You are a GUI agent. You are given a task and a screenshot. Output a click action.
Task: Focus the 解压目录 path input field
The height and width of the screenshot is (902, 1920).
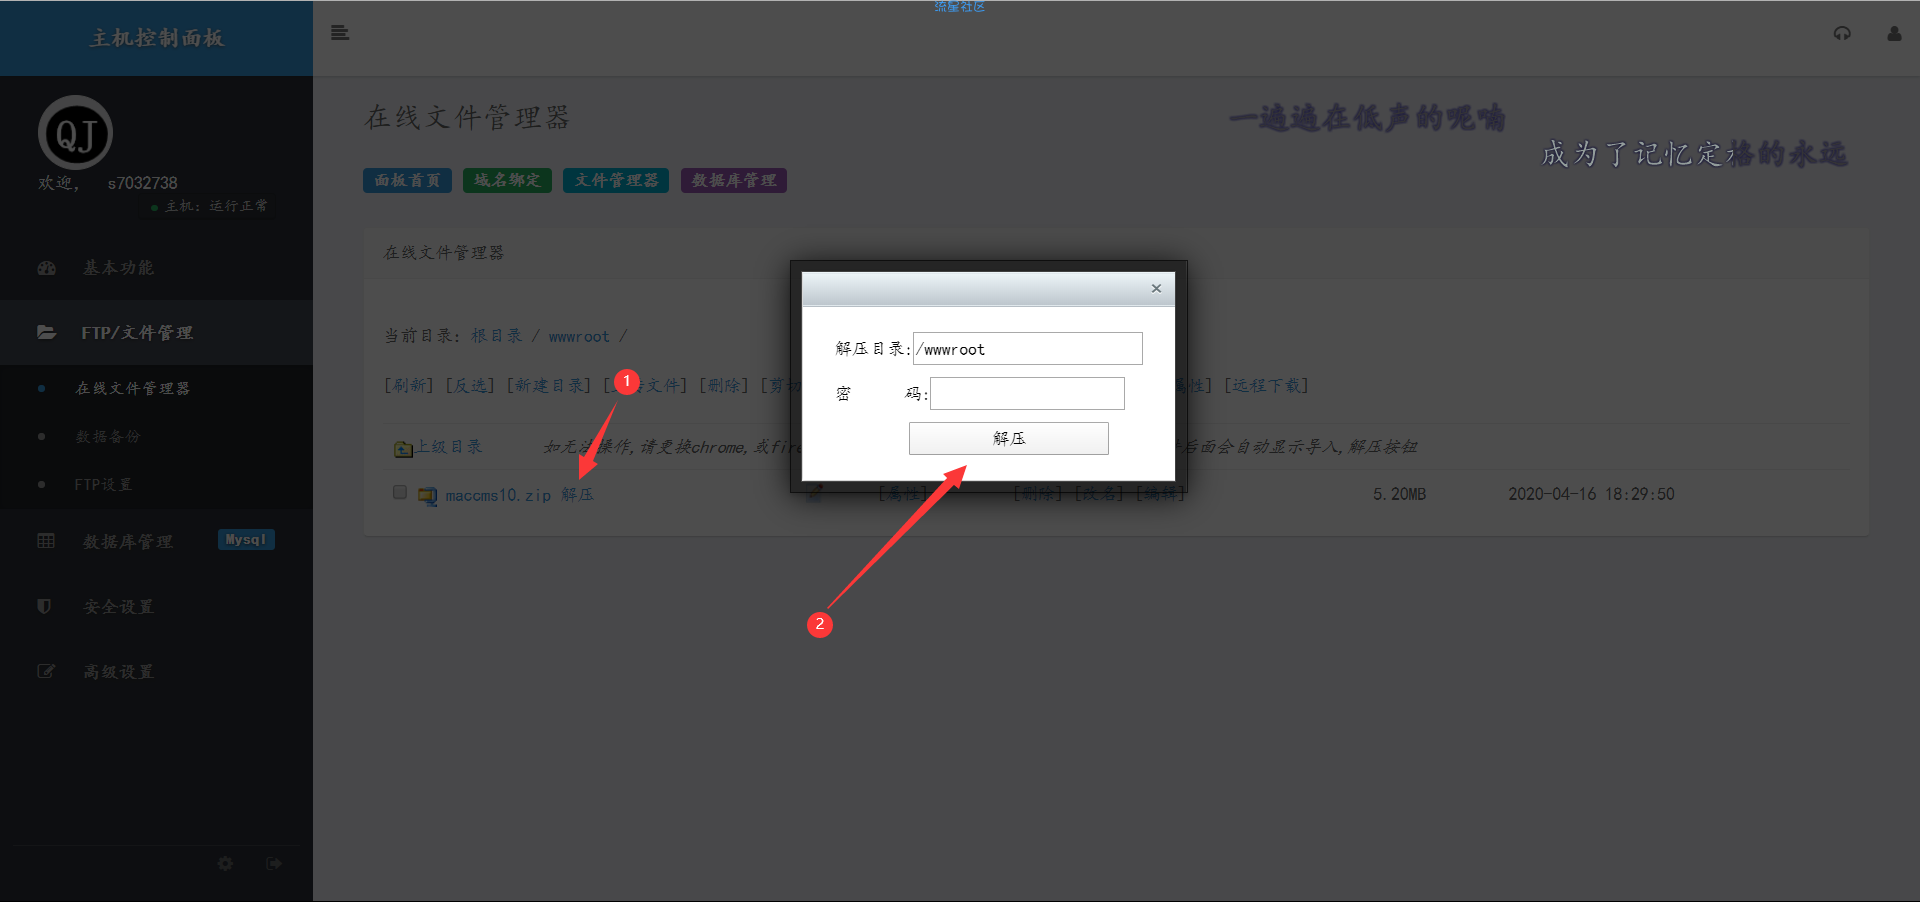coord(1028,348)
